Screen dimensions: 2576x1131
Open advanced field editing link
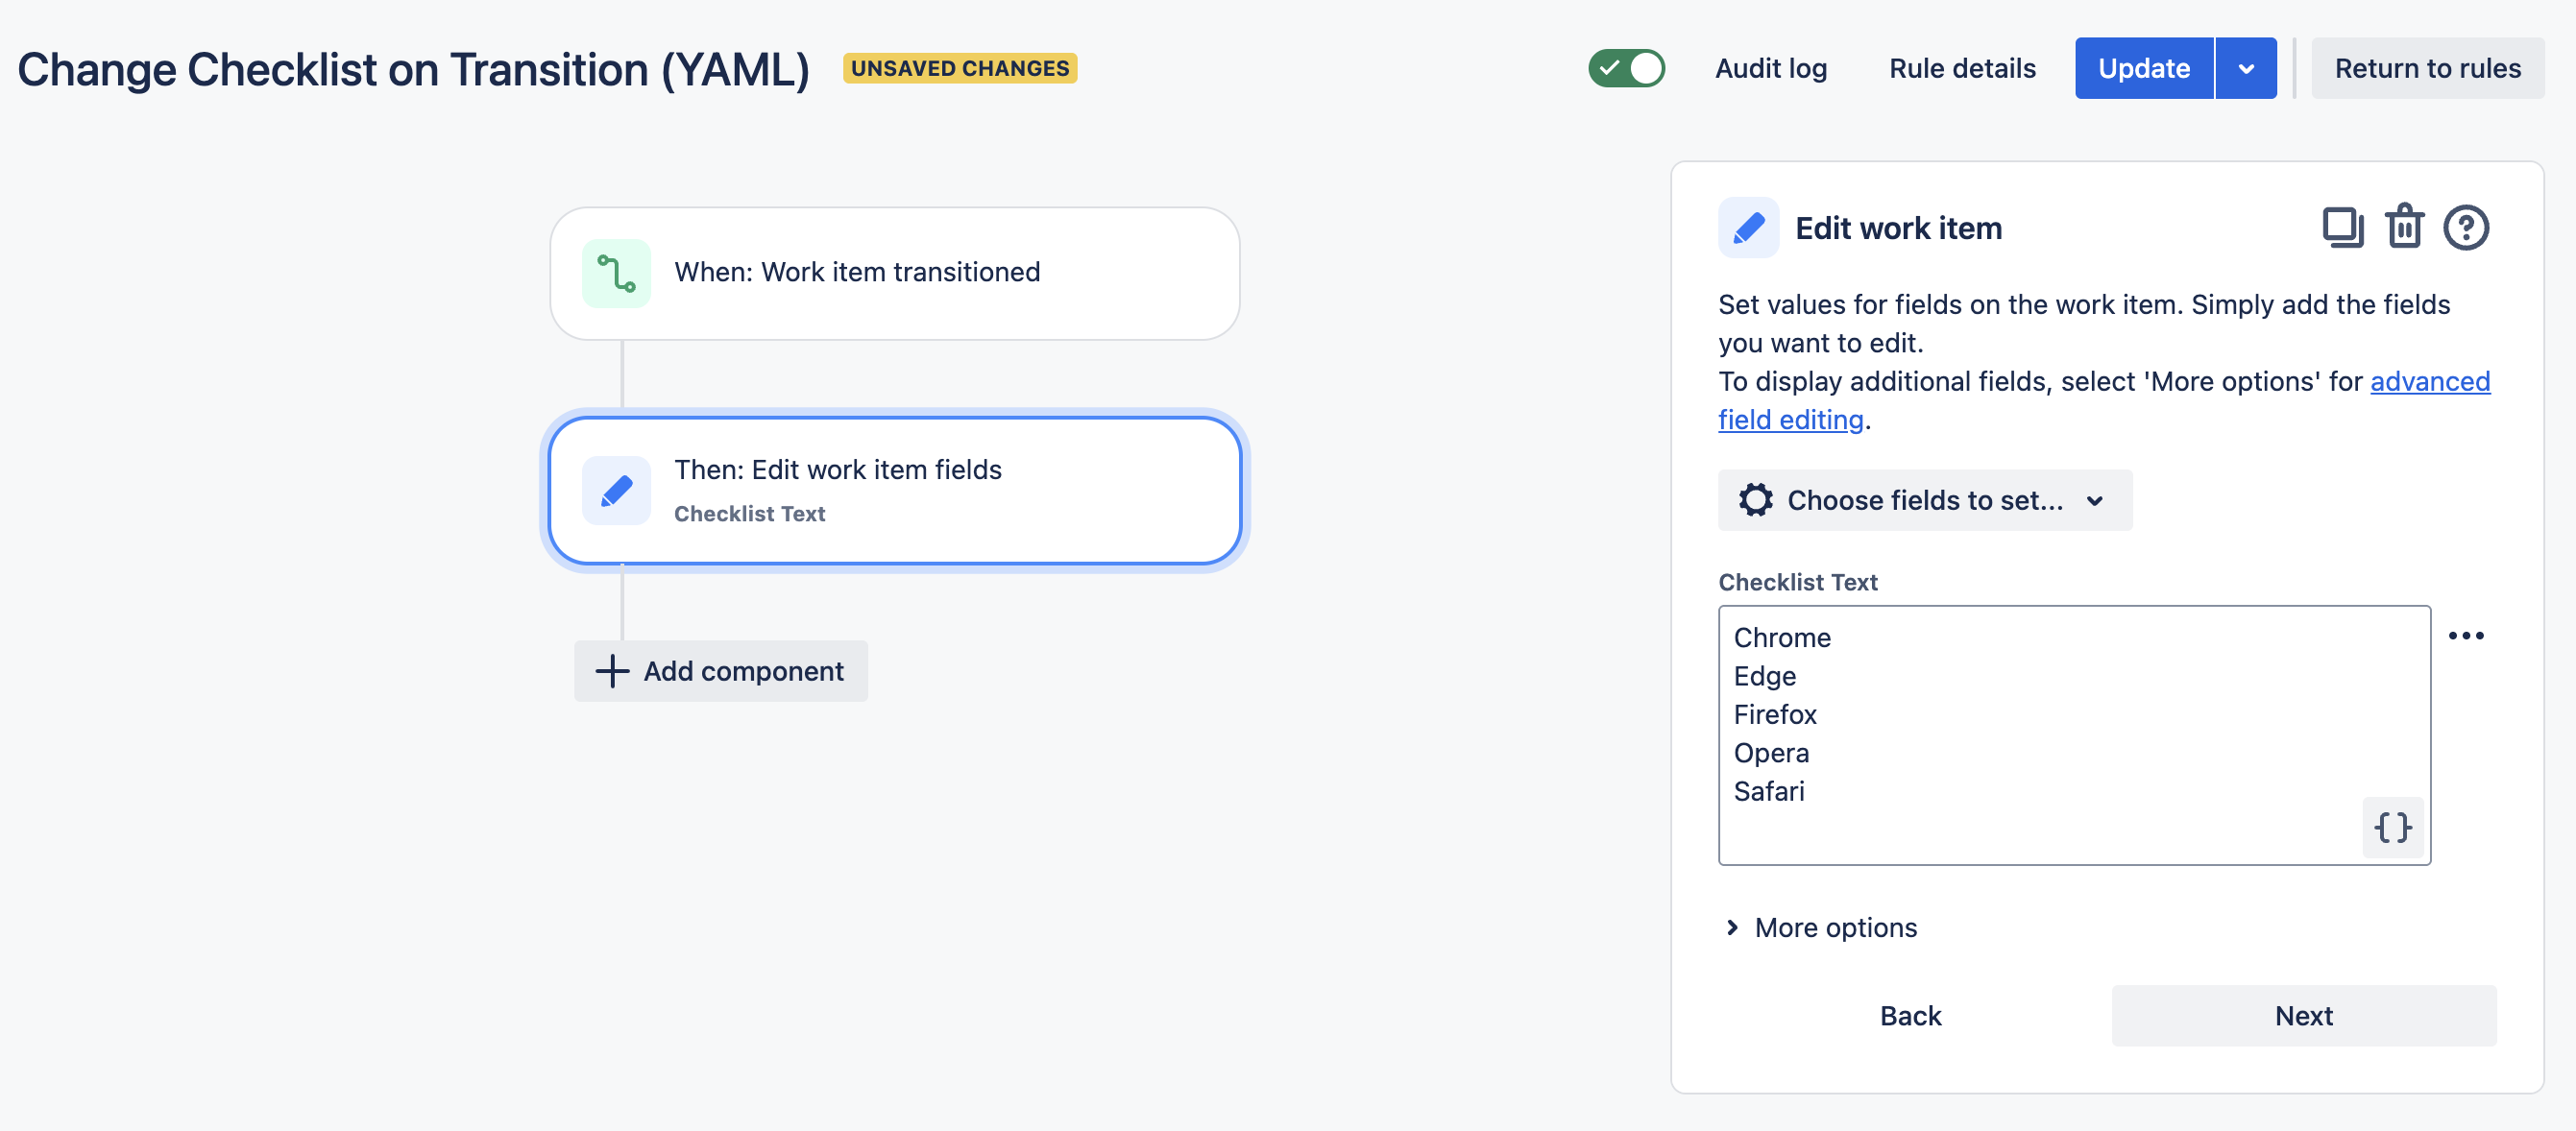2429,382
